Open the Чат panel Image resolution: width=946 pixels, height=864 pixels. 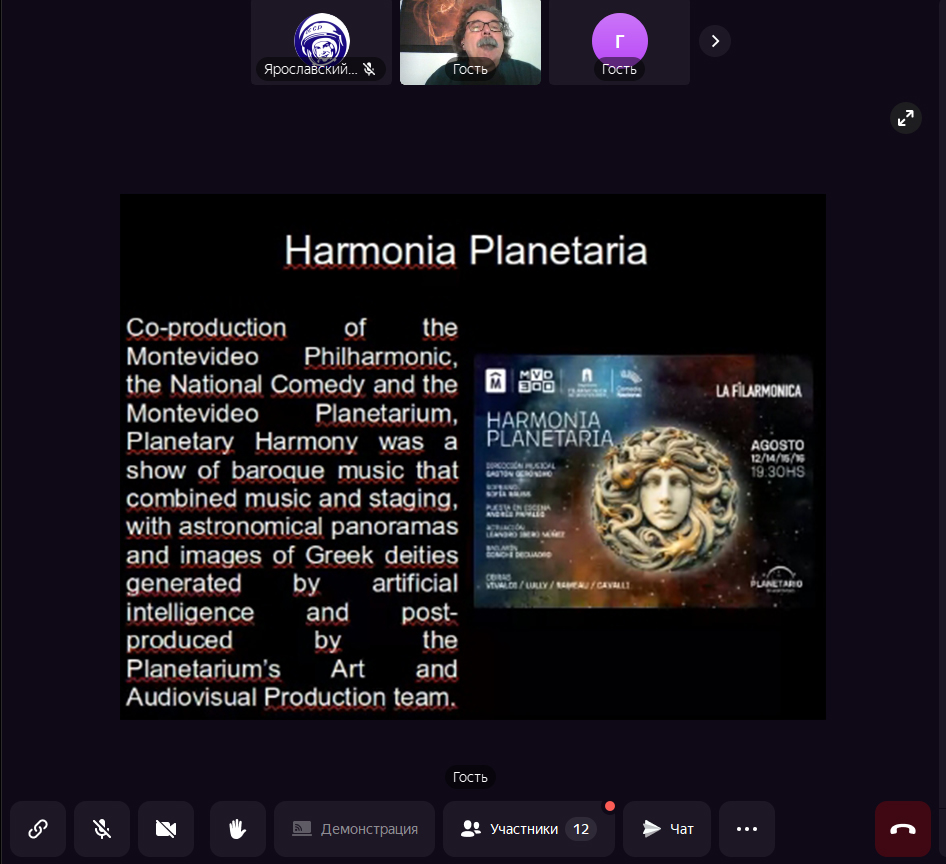click(667, 829)
